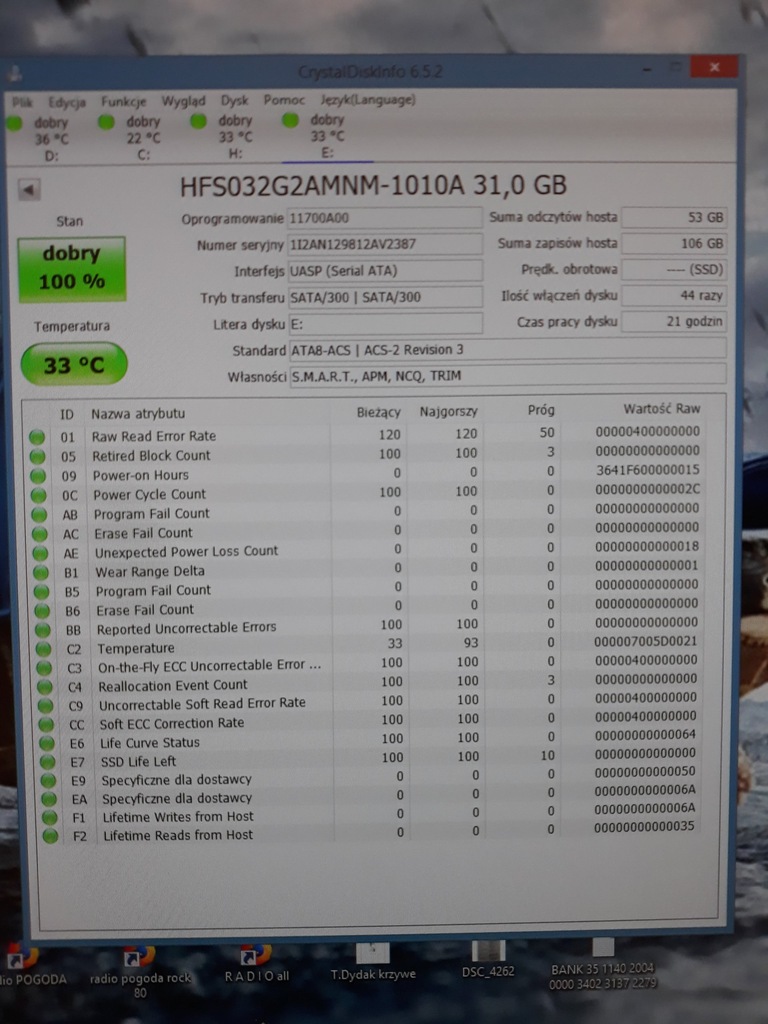Click status icon of Reported Uncorrectable Errors
Screen dimensions: 768x1024
pos(42,630)
